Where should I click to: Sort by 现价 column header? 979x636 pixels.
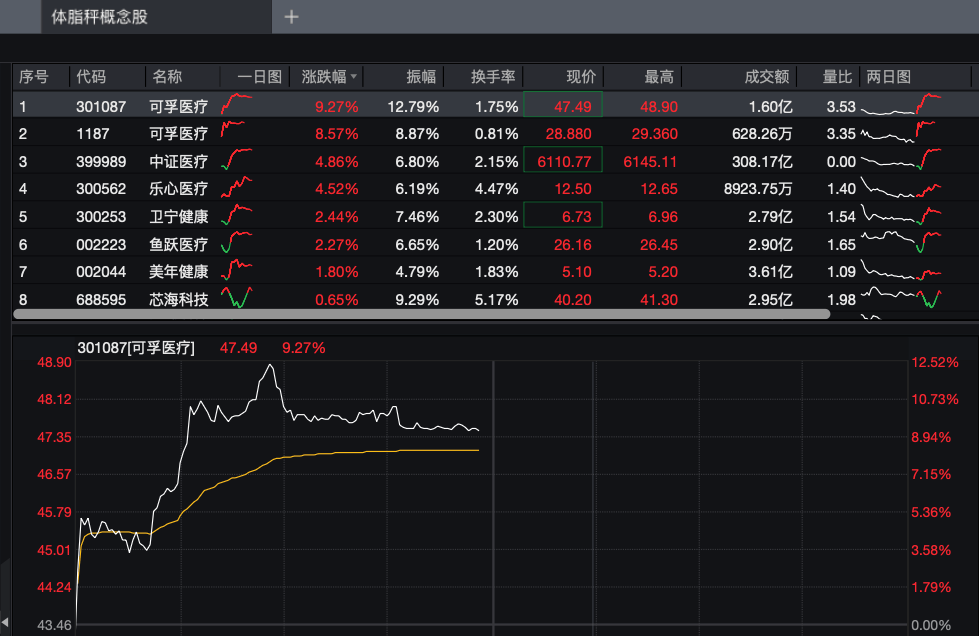click(581, 77)
